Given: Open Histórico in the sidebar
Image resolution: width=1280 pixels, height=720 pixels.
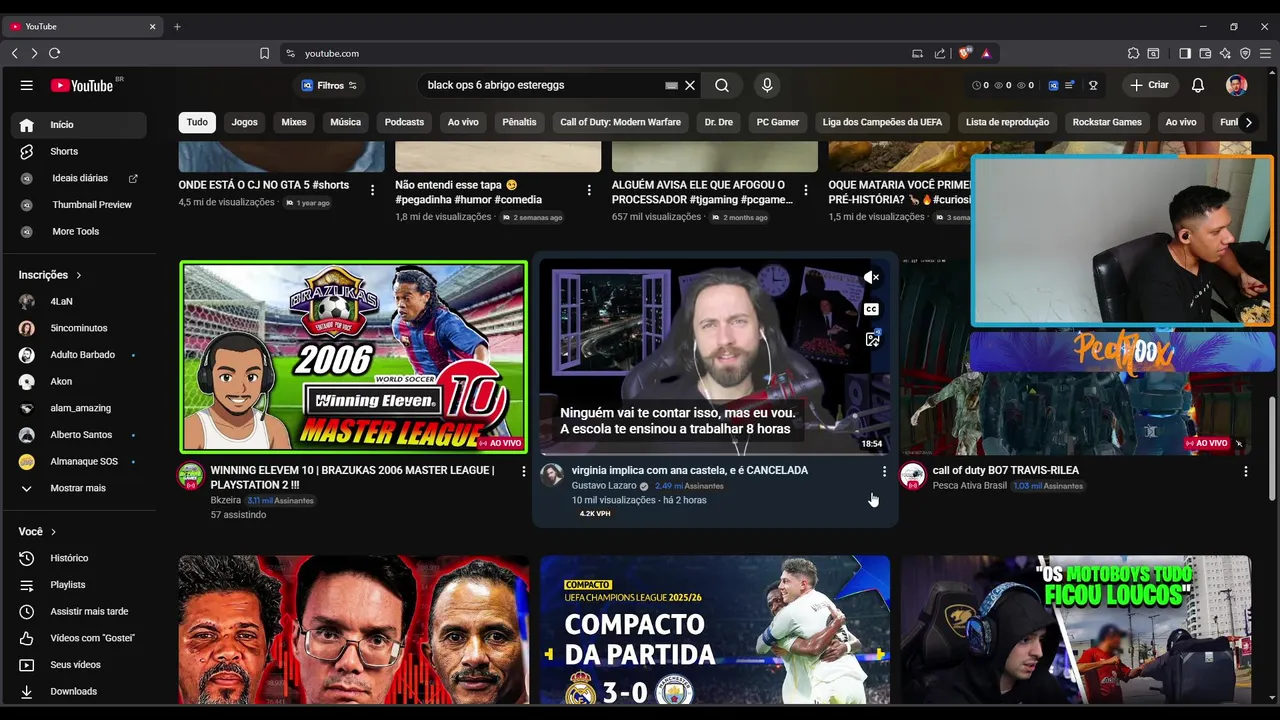Looking at the screenshot, I should 78,558.
